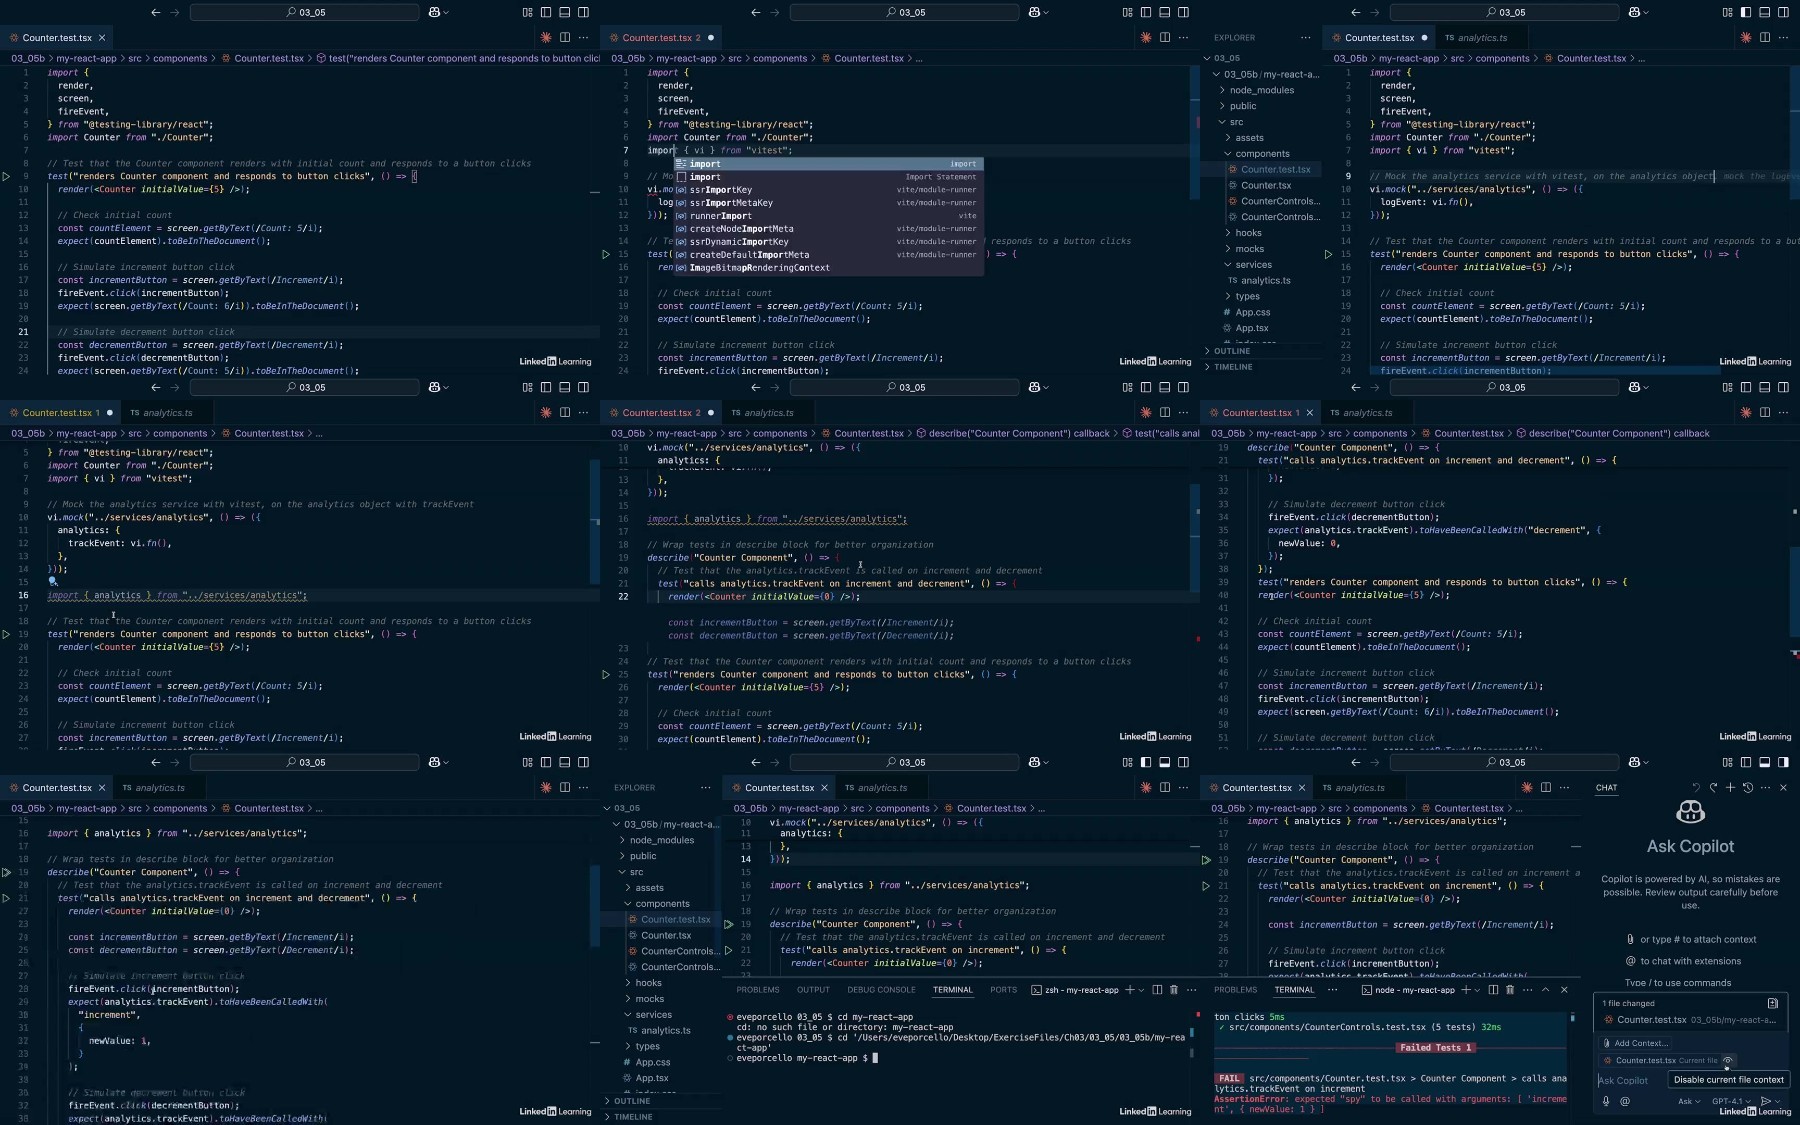The image size is (1800, 1125).
Task: Open the edits icon beside '1 file changed'
Action: (x=1773, y=1003)
